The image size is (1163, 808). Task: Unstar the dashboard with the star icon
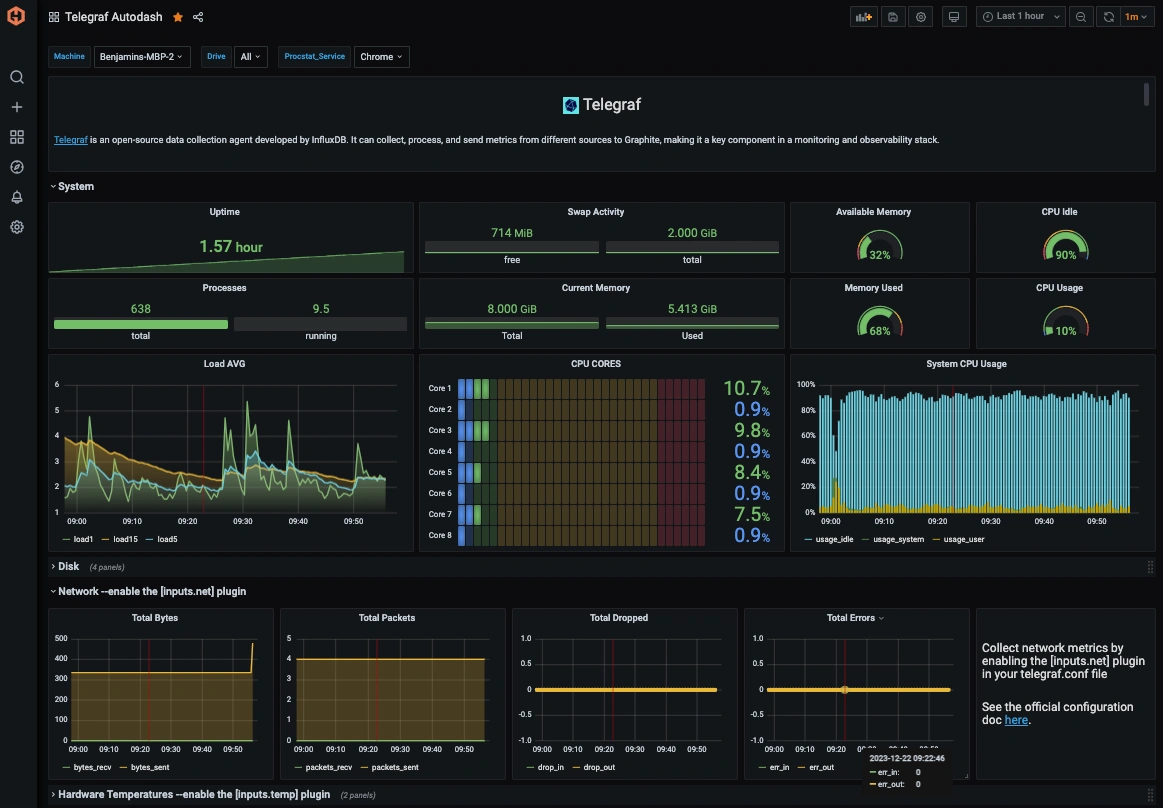(x=178, y=17)
